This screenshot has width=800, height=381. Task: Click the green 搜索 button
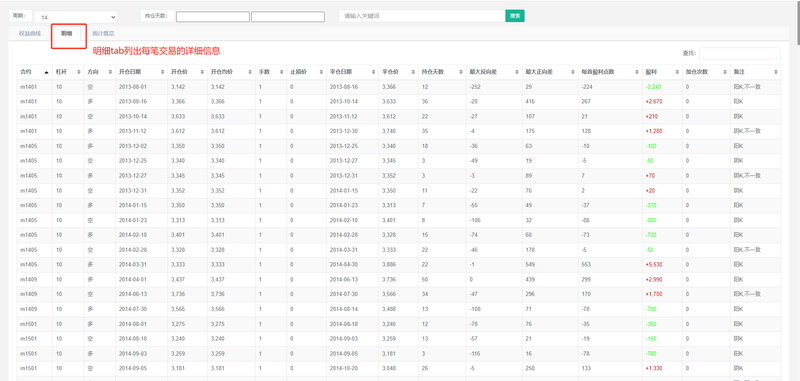[515, 16]
